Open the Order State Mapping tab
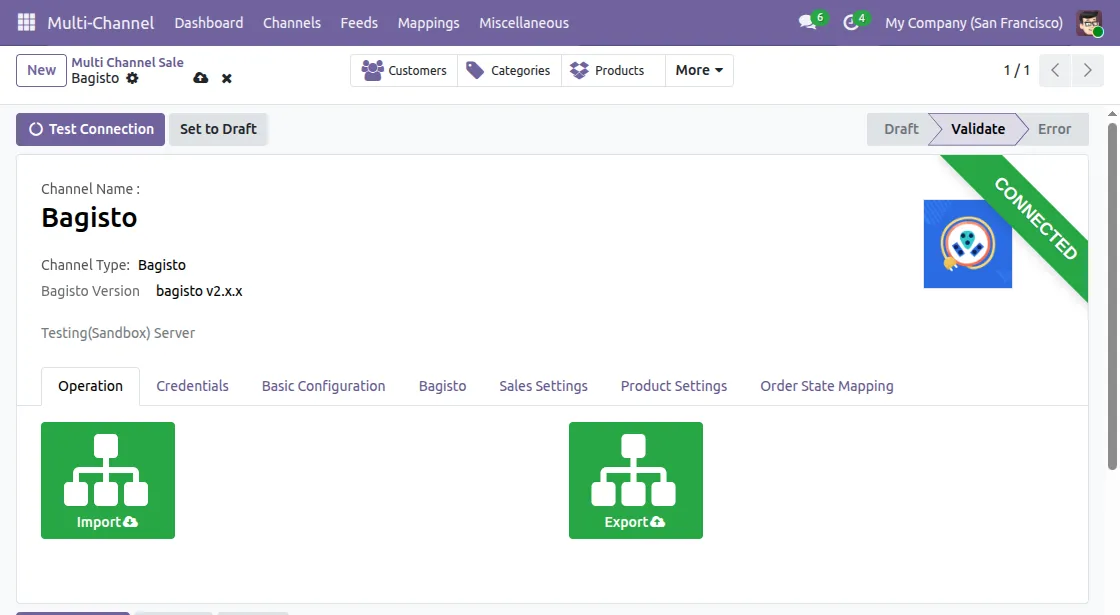The height and width of the screenshot is (615, 1120). coord(826,386)
